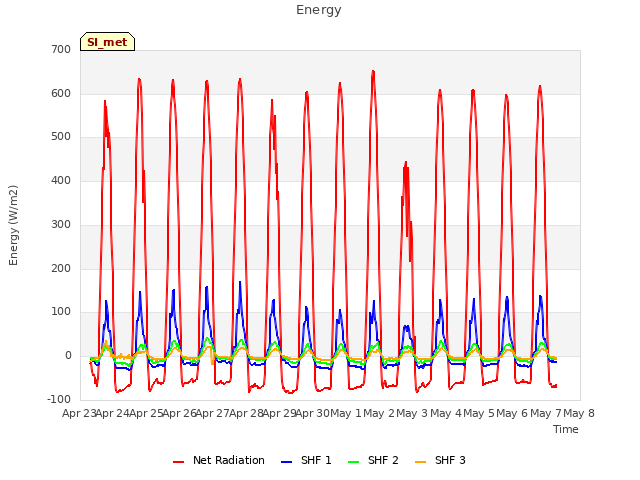Click the 600 y-axis tick label
The width and height of the screenshot is (640, 480).
(x=61, y=93)
